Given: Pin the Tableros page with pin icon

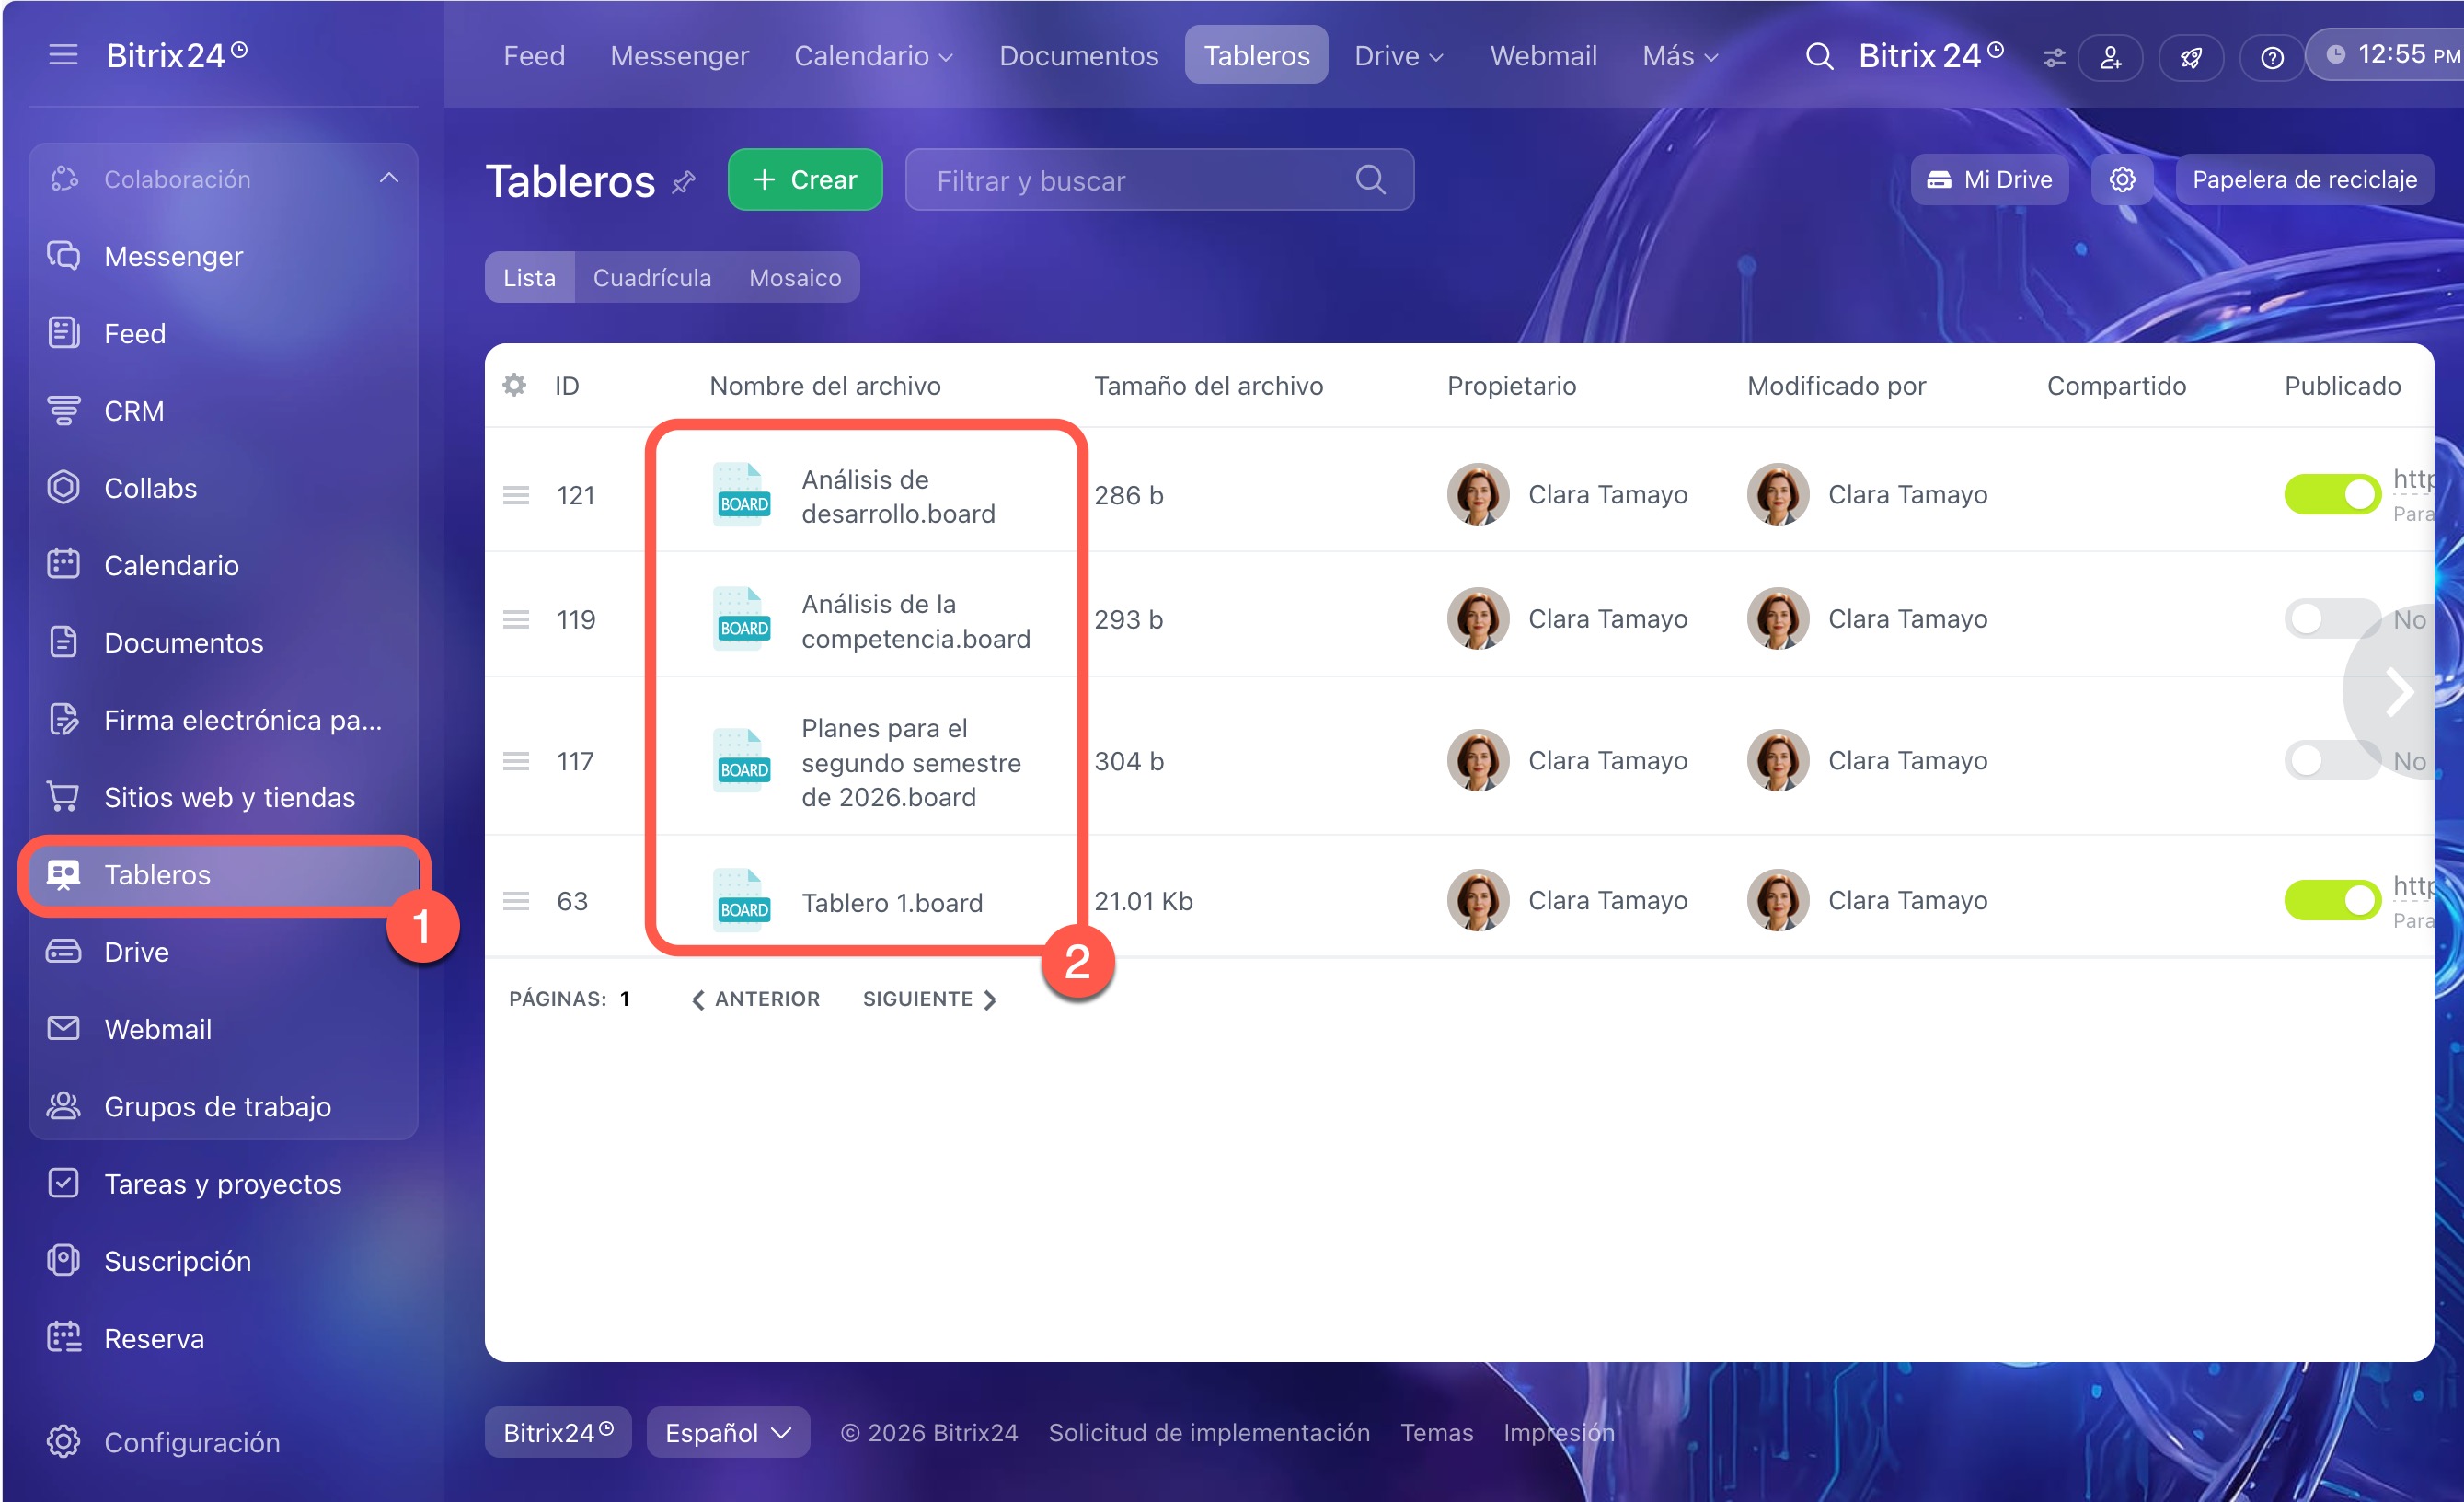Looking at the screenshot, I should [683, 182].
